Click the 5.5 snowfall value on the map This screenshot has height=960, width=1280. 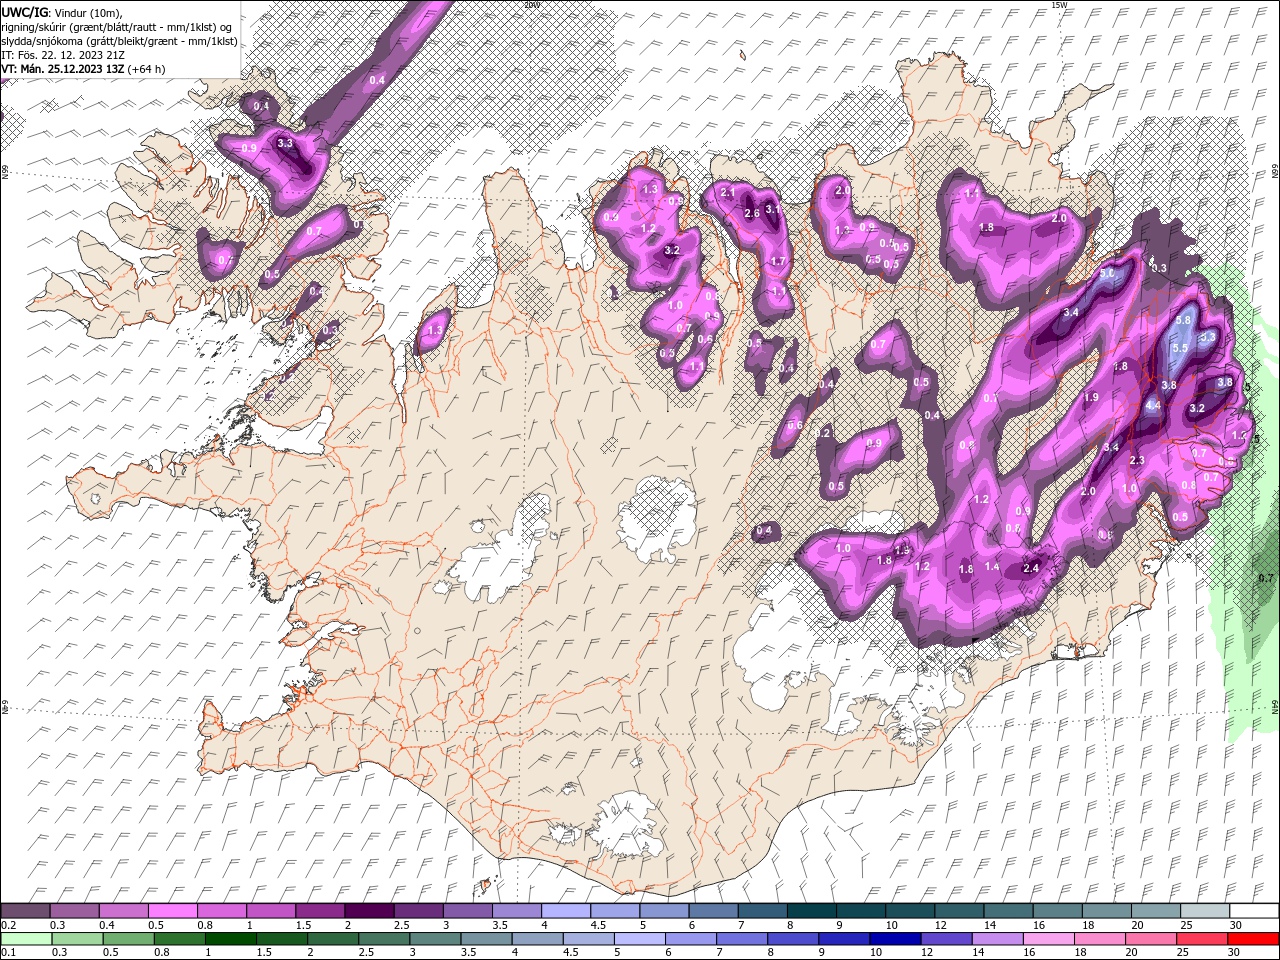[x=1179, y=348]
